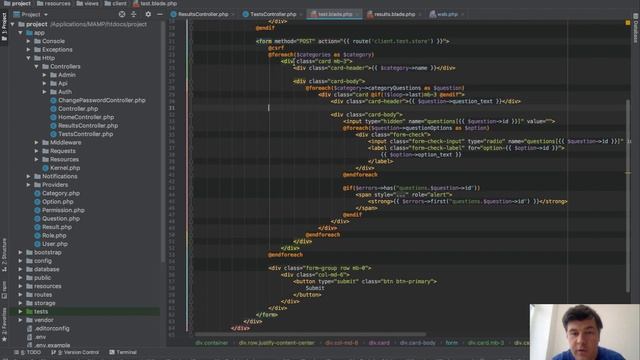Viewport: 640px width, 360px height.
Task: Switch to web.php editor tab
Action: point(446,14)
